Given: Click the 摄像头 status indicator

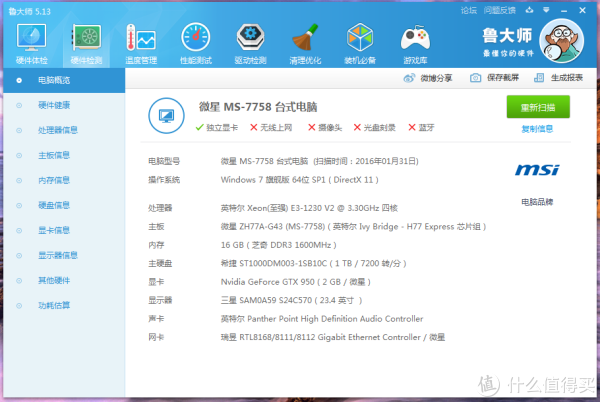Looking at the screenshot, I should click(x=325, y=127).
